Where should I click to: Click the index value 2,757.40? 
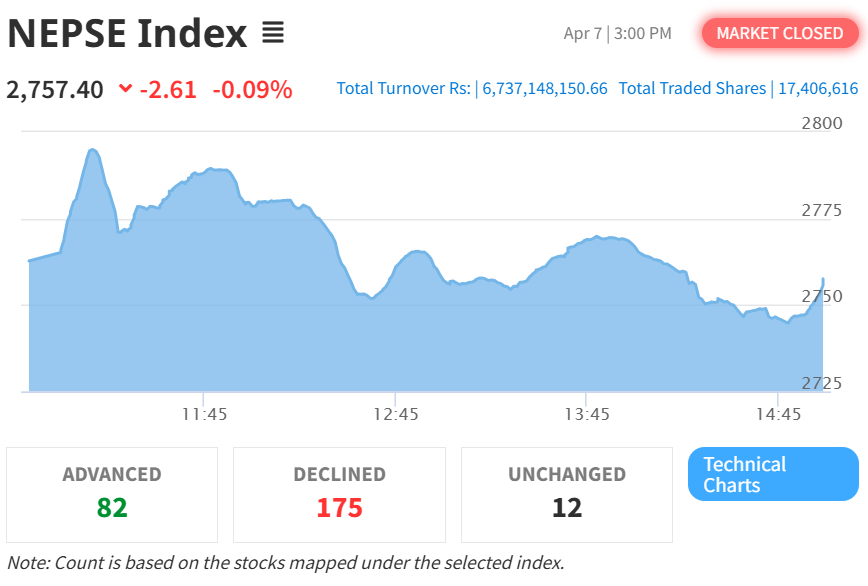coord(55,89)
